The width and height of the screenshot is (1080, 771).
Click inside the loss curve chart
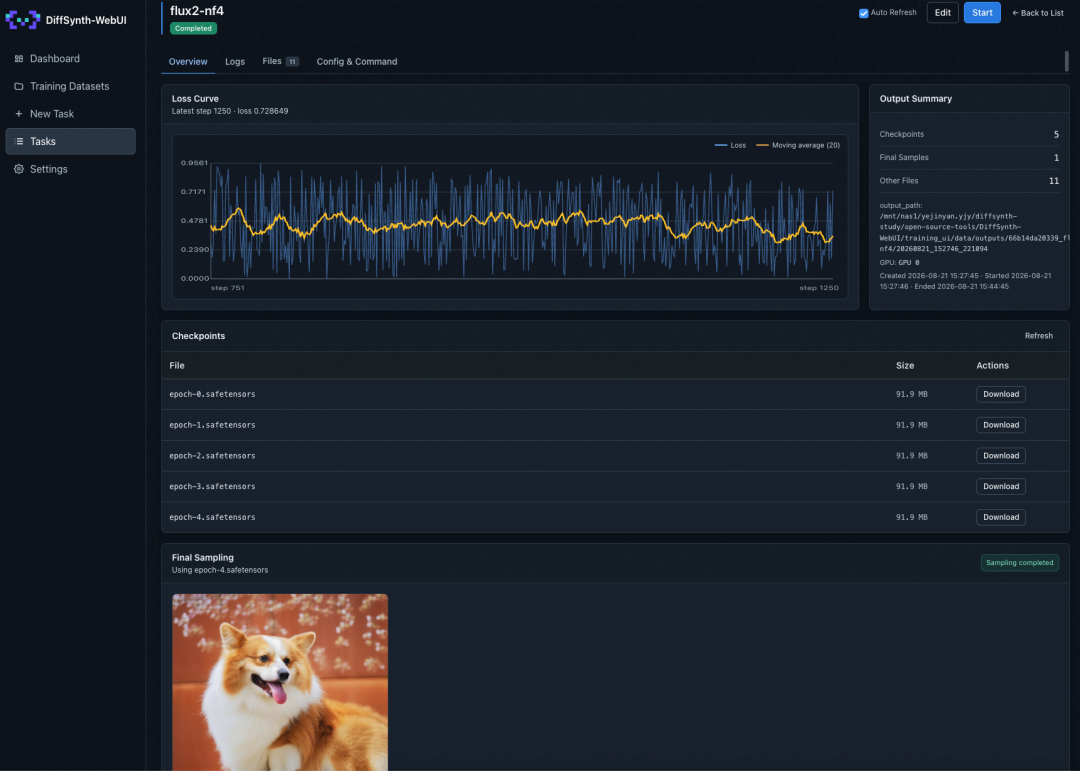tap(521, 220)
